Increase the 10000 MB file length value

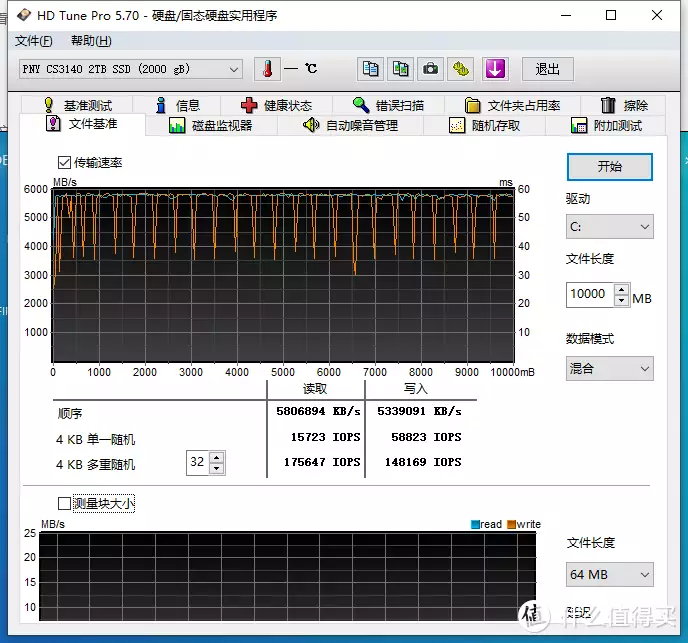pos(621,290)
